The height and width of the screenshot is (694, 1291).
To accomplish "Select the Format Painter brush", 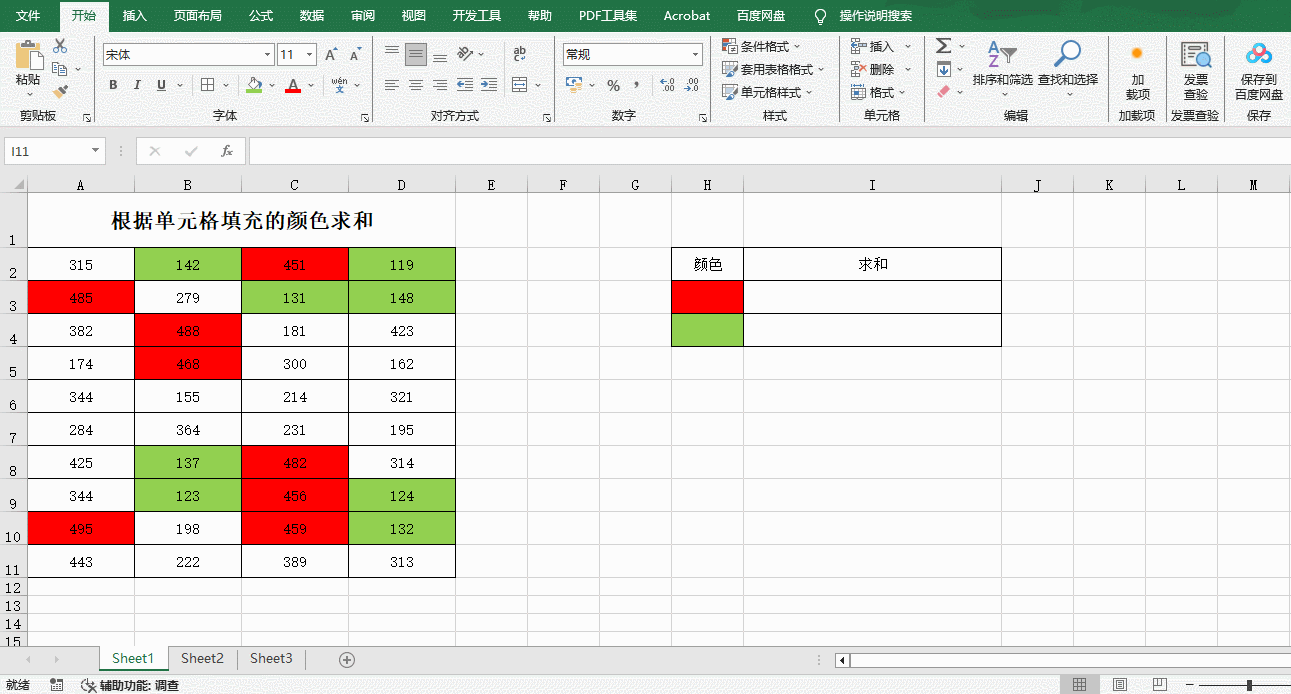I will [x=60, y=92].
